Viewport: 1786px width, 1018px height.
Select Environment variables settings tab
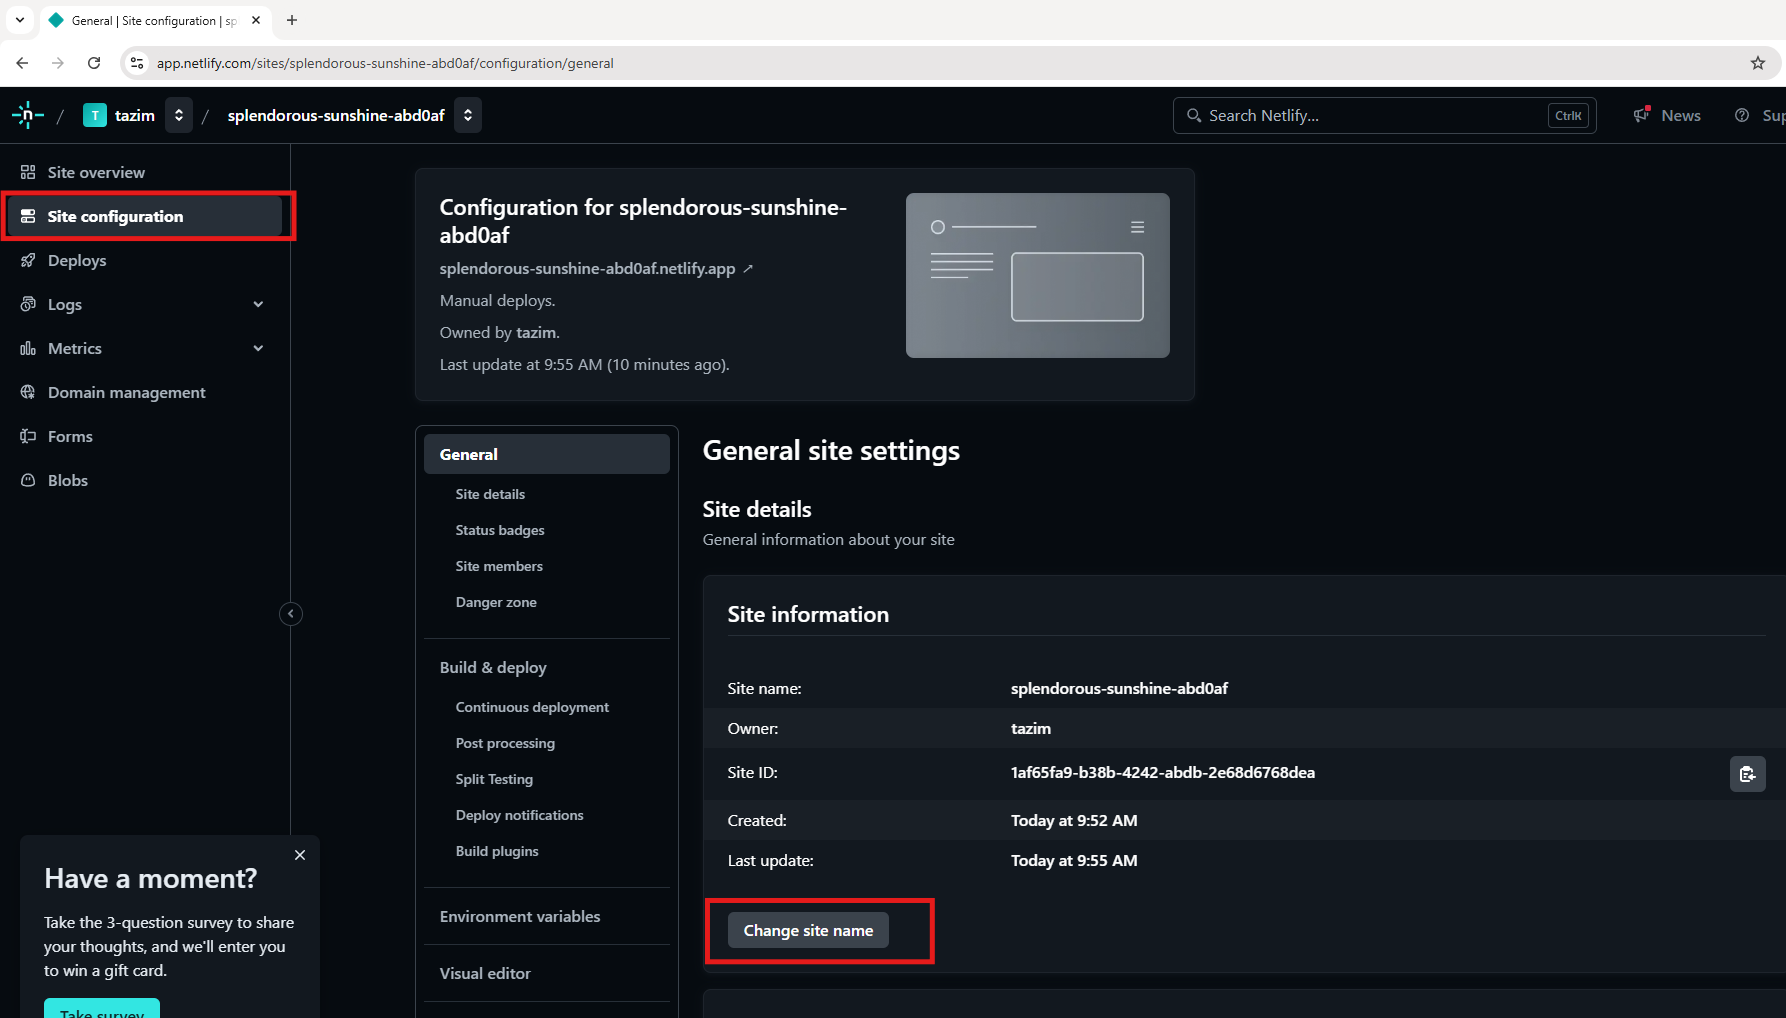pos(520,917)
